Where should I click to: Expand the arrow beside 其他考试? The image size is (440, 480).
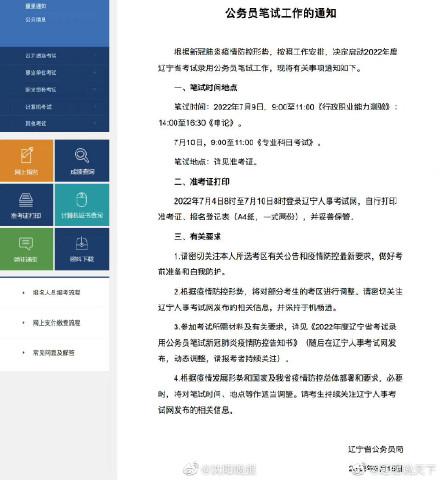95,123
